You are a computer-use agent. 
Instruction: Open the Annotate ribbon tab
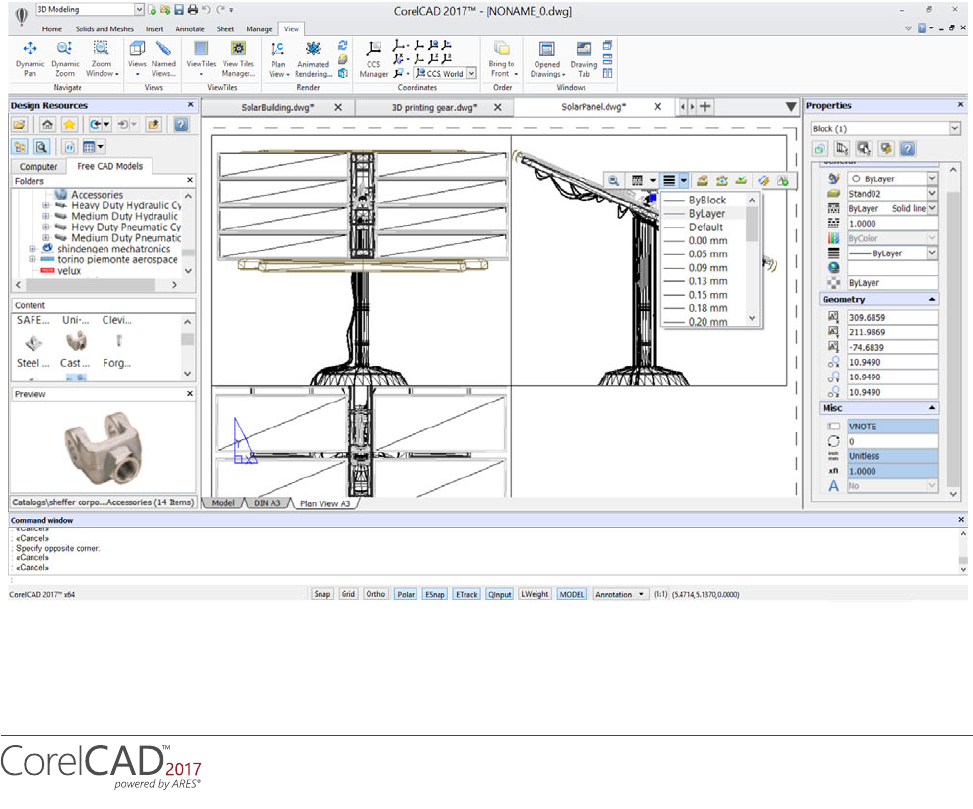tap(190, 29)
